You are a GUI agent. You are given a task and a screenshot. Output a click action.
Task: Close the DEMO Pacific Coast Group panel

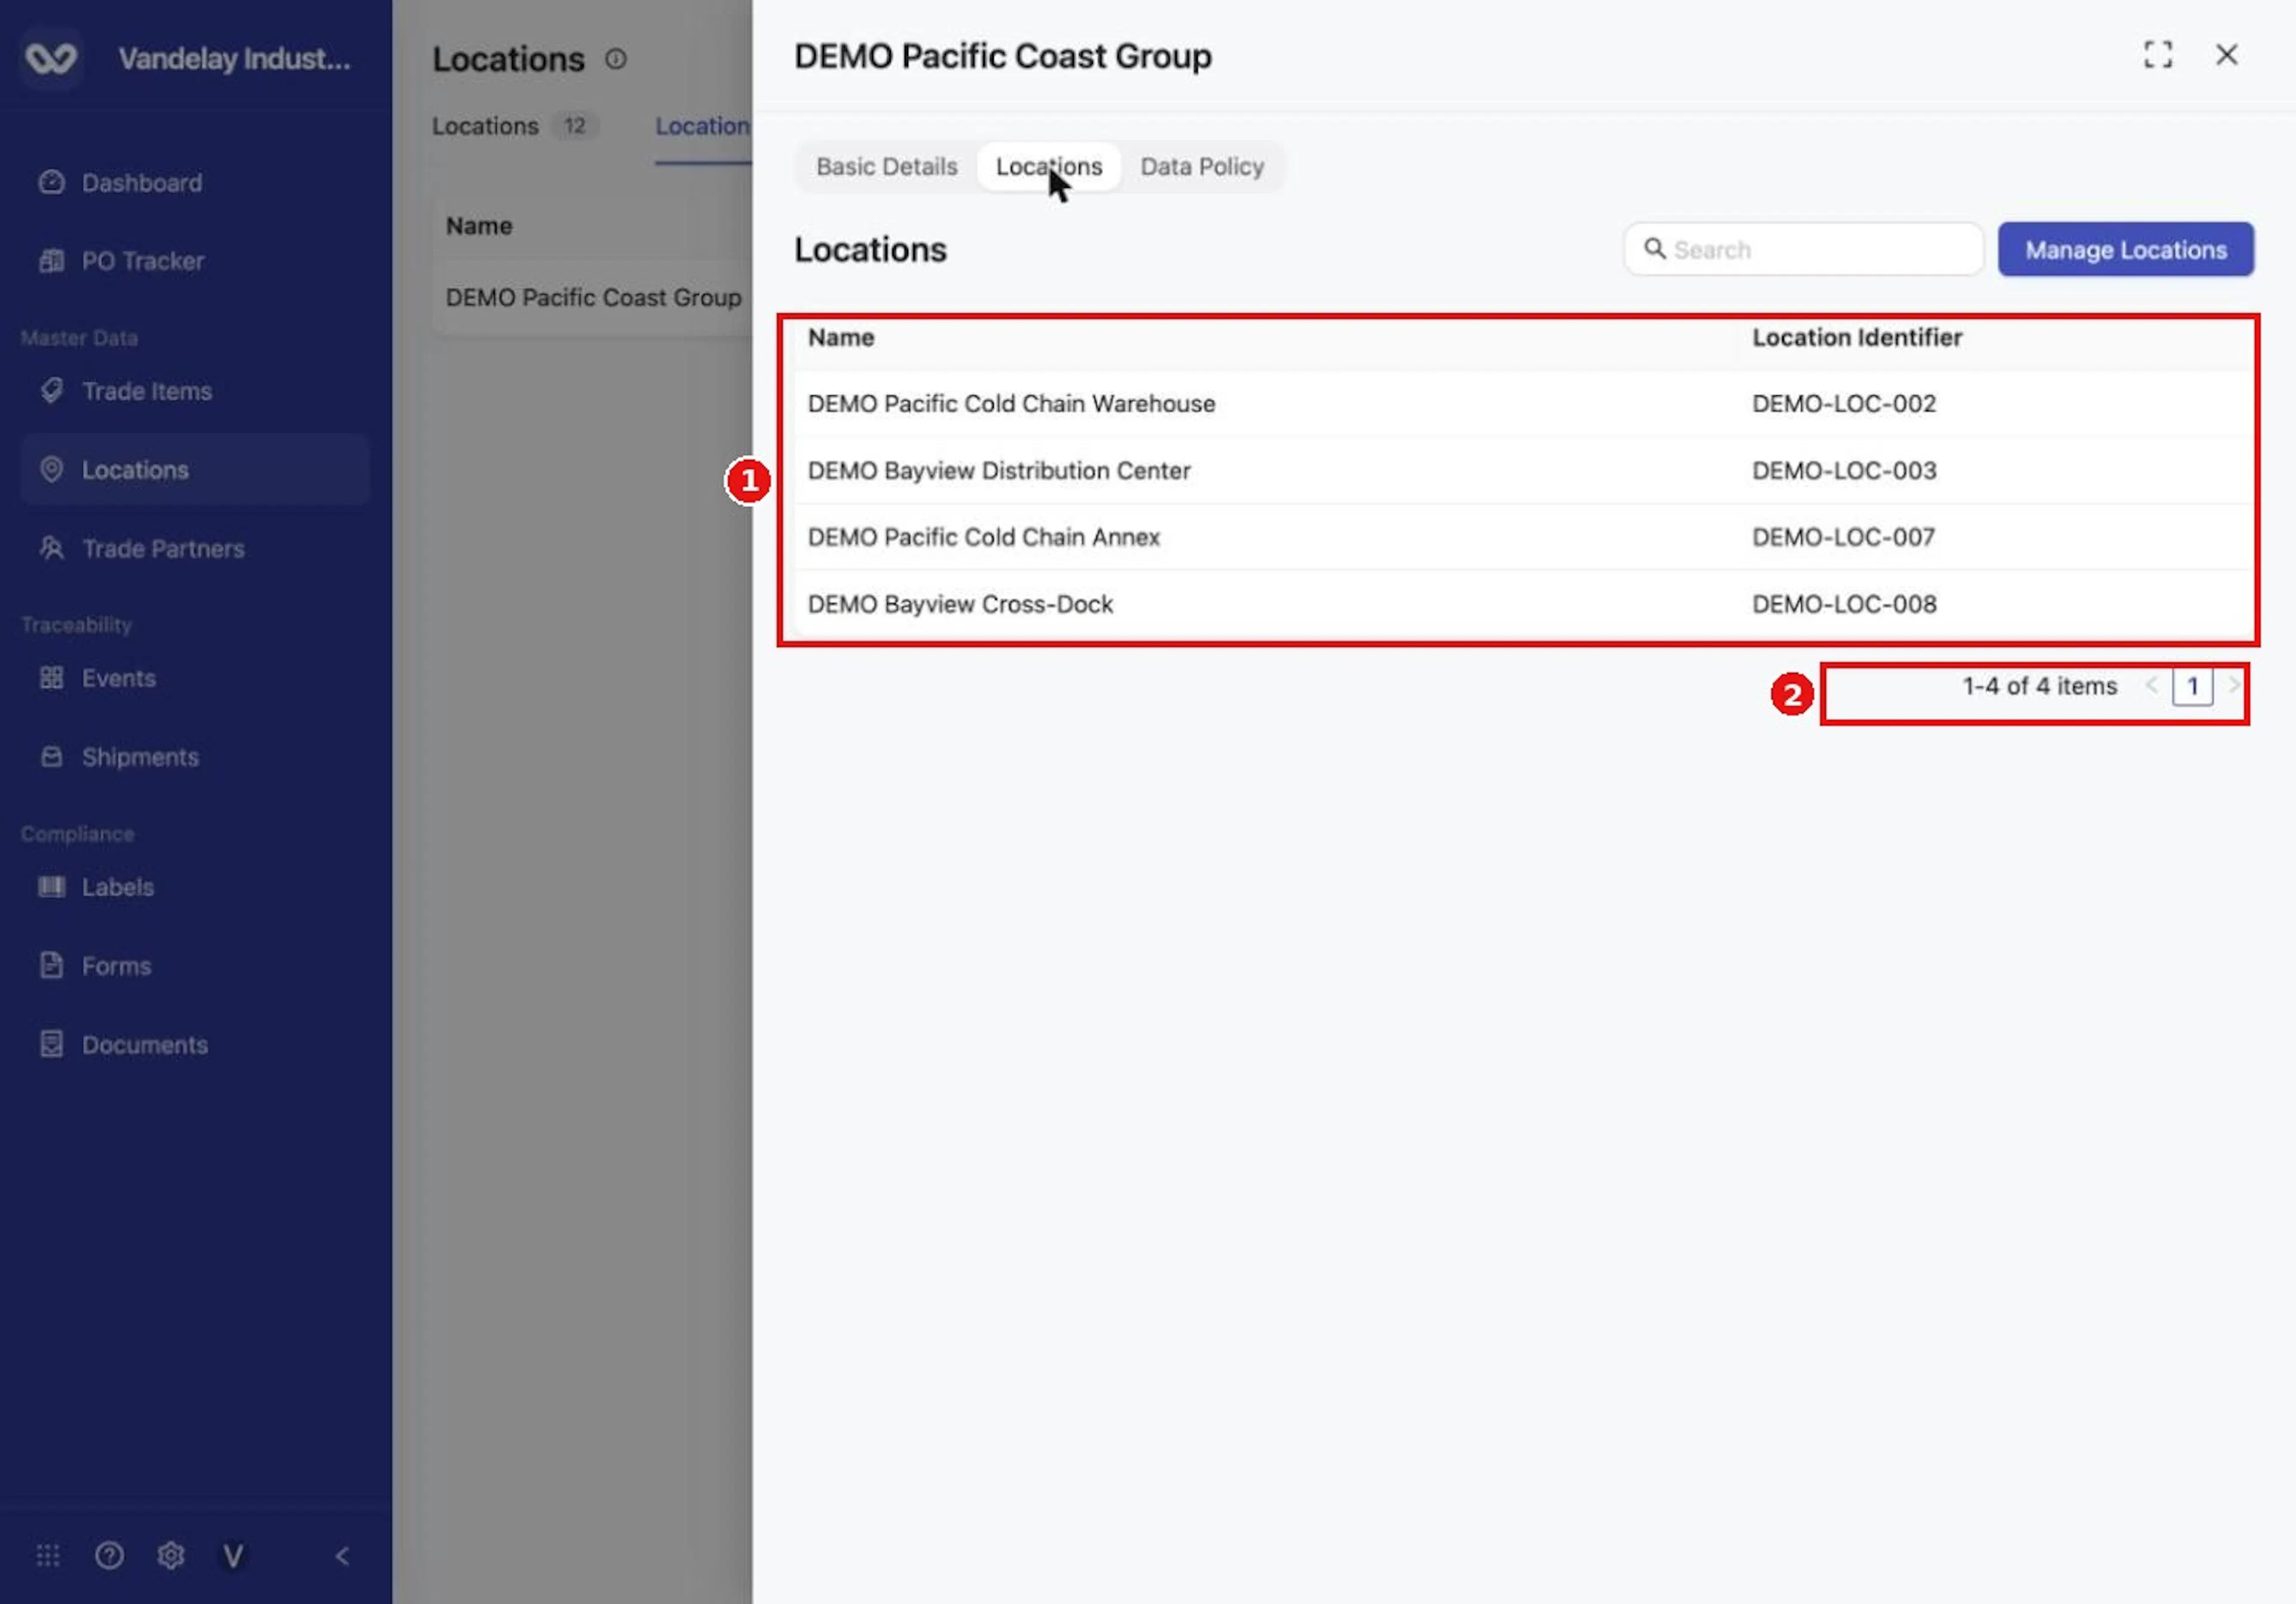2227,55
